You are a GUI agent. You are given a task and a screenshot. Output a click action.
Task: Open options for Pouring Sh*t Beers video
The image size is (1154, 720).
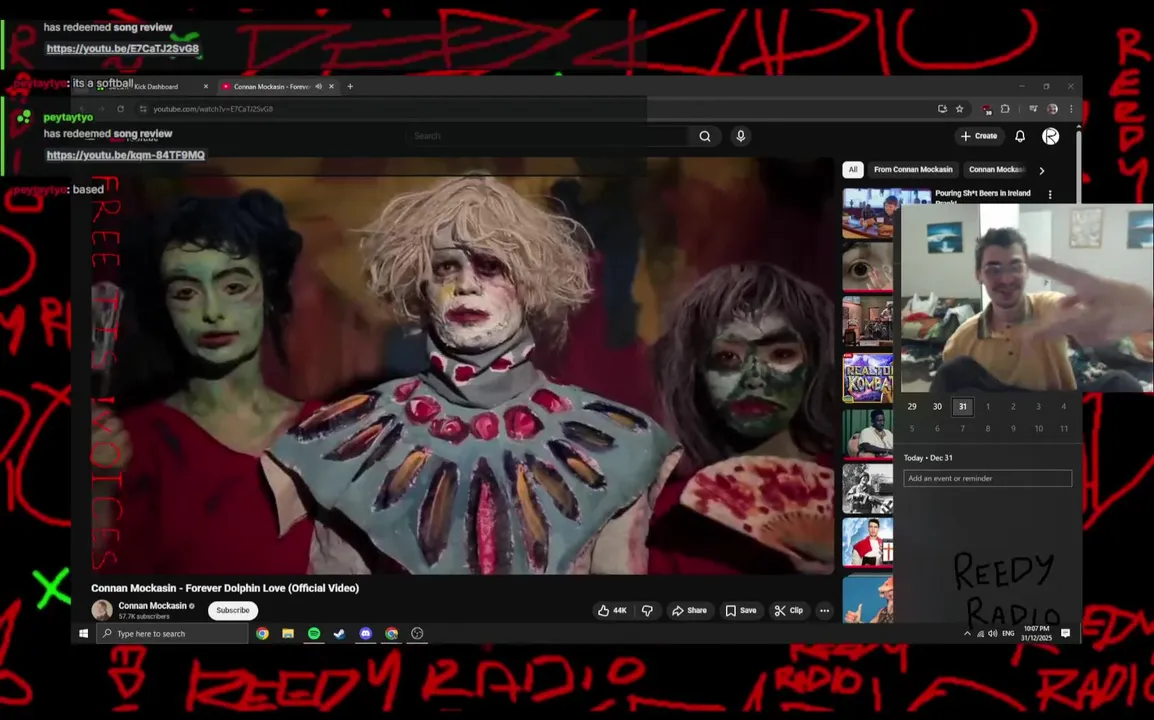point(1050,195)
